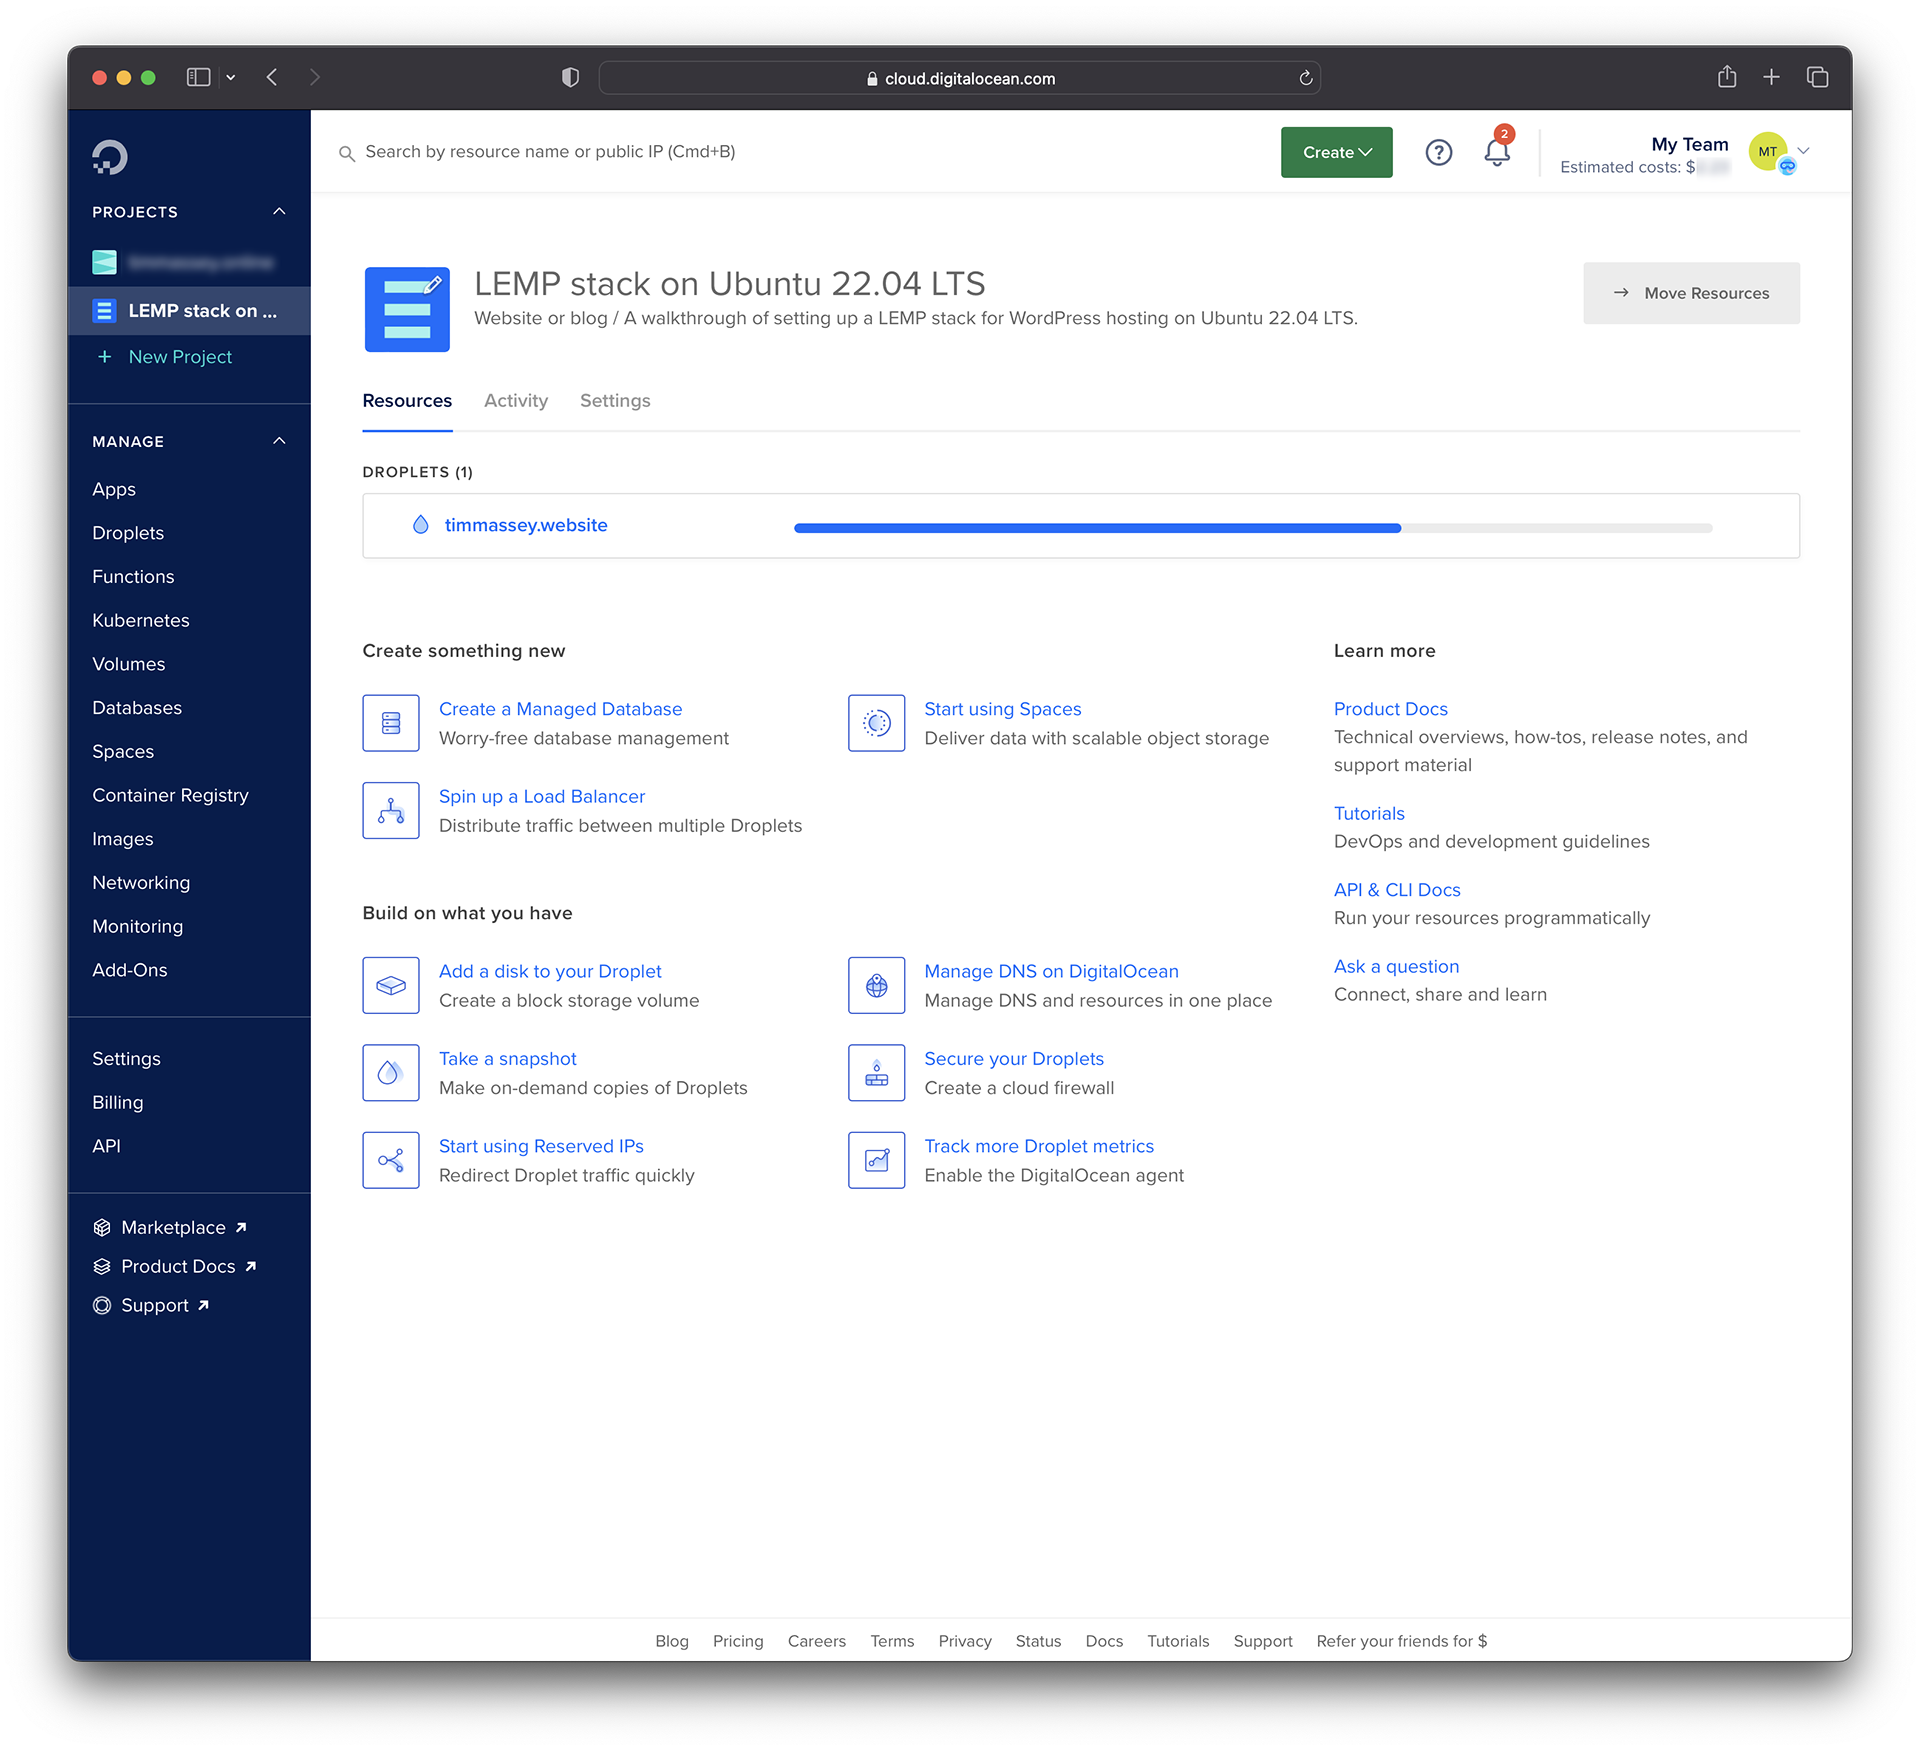This screenshot has height=1751, width=1920.
Task: Click the droplet creation progress bar
Action: point(1252,528)
